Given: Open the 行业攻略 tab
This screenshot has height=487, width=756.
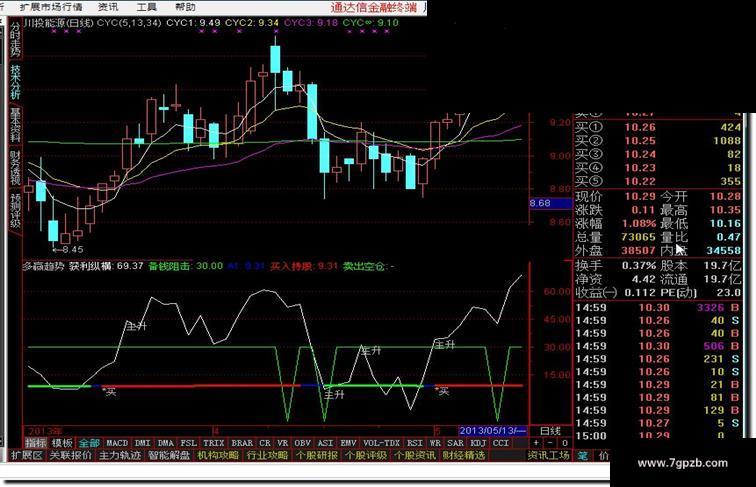Looking at the screenshot, I should (268, 455).
